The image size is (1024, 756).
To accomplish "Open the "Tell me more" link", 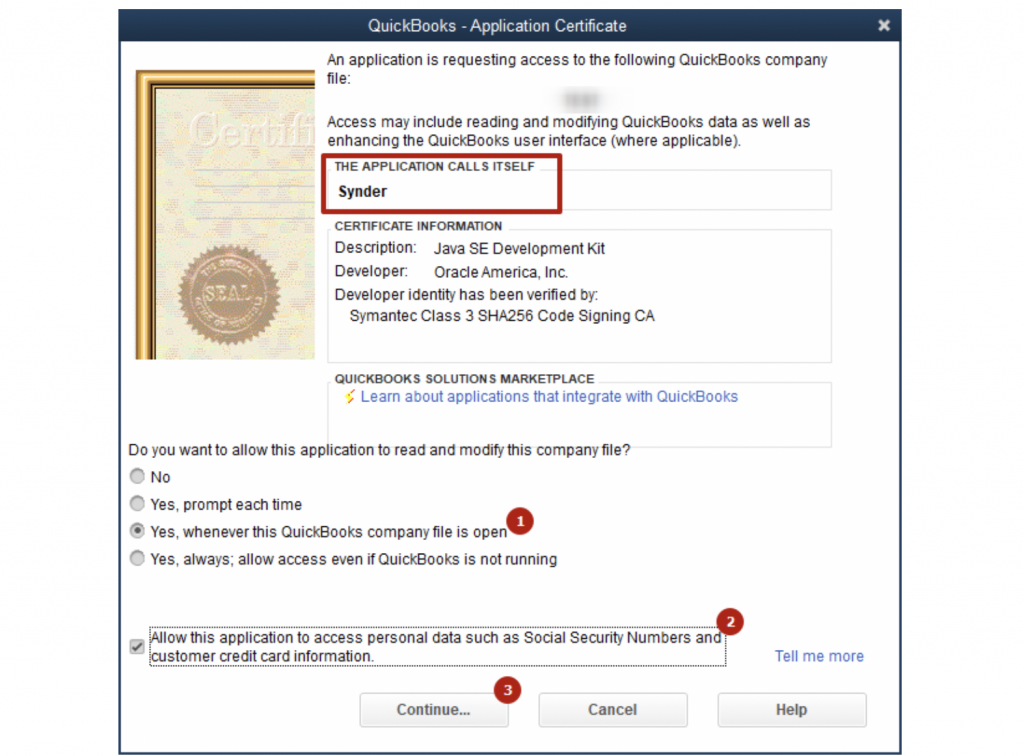I will pos(819,656).
